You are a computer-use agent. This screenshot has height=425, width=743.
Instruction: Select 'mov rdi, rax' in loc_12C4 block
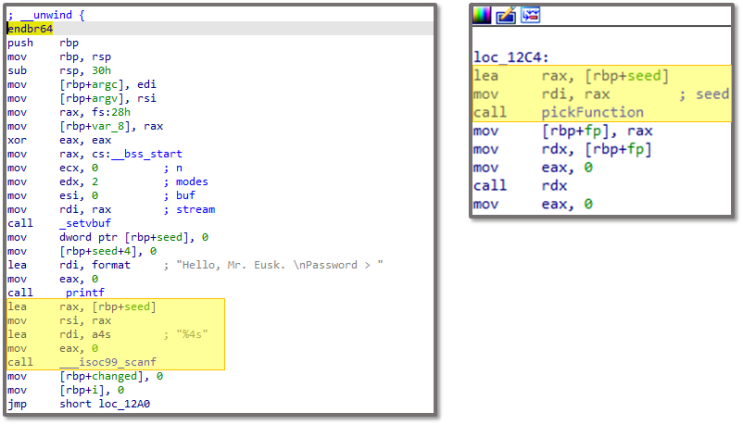click(x=542, y=94)
